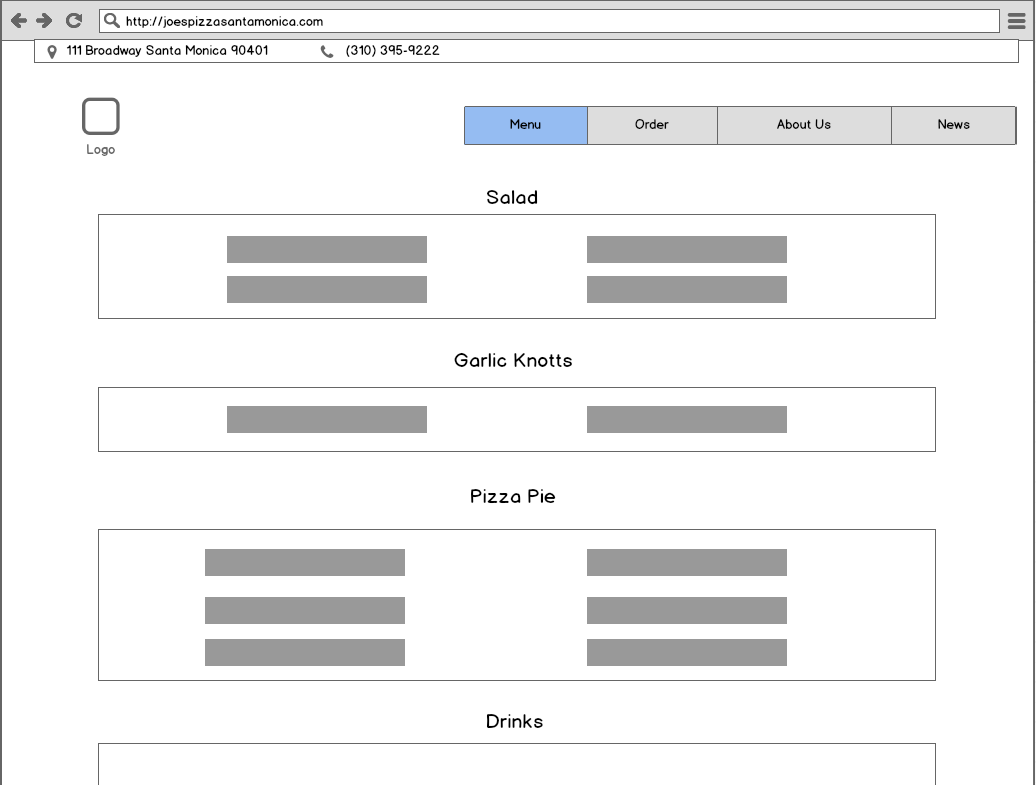This screenshot has height=785, width=1036.
Task: Reload the page with the refresh icon
Action: coord(74,21)
